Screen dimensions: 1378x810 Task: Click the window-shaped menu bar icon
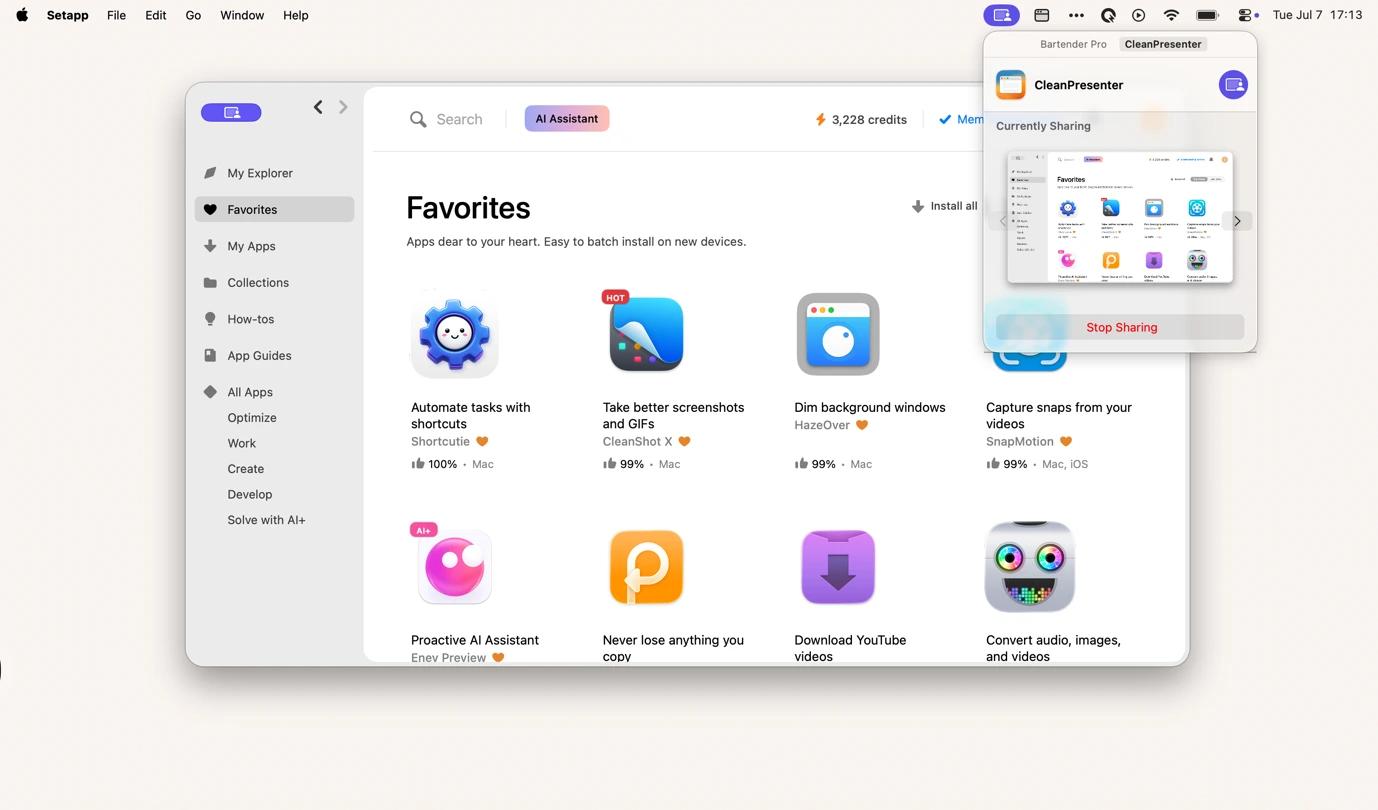pyautogui.click(x=1041, y=15)
